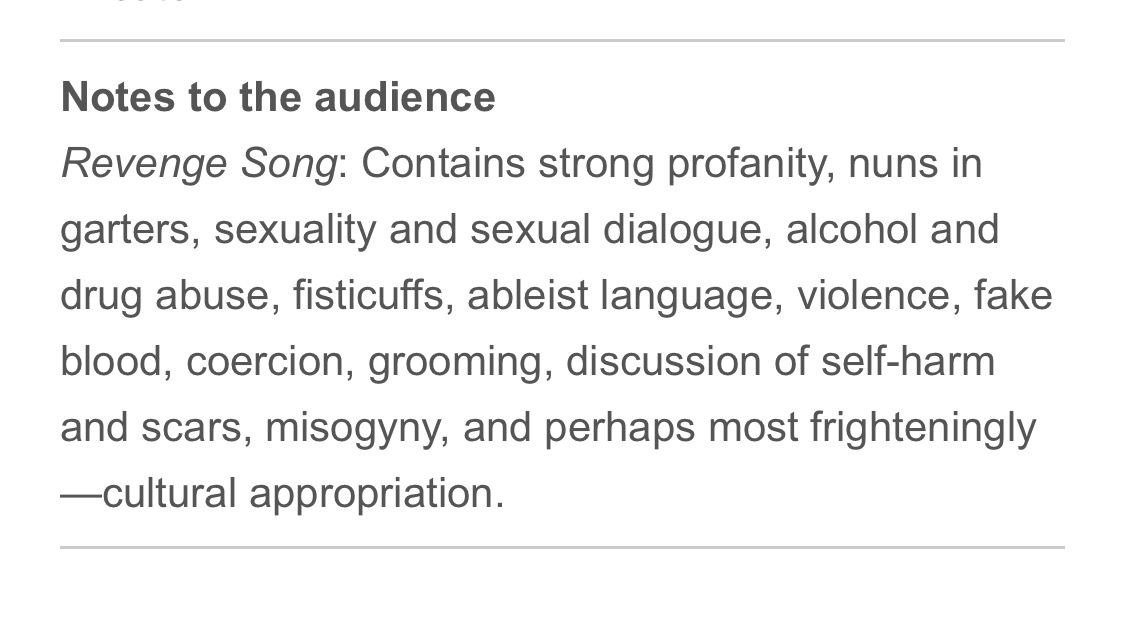Image resolution: width=1125 pixels, height=639 pixels.
Task: Click the word "coercion"
Action: coord(265,361)
